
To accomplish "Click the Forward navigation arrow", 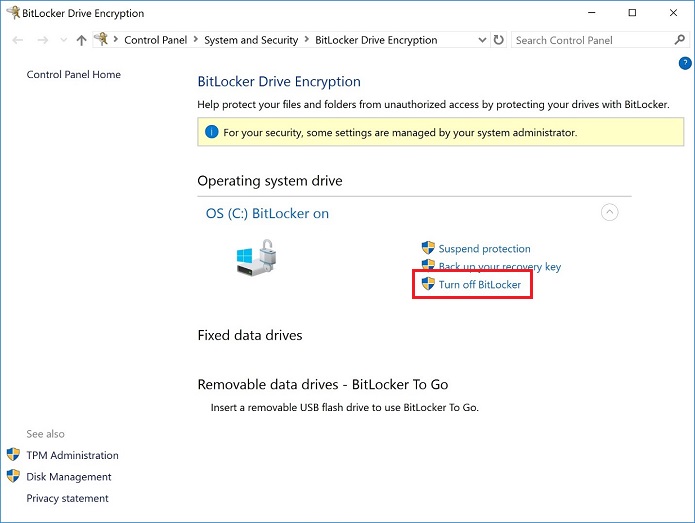I will coord(43,40).
